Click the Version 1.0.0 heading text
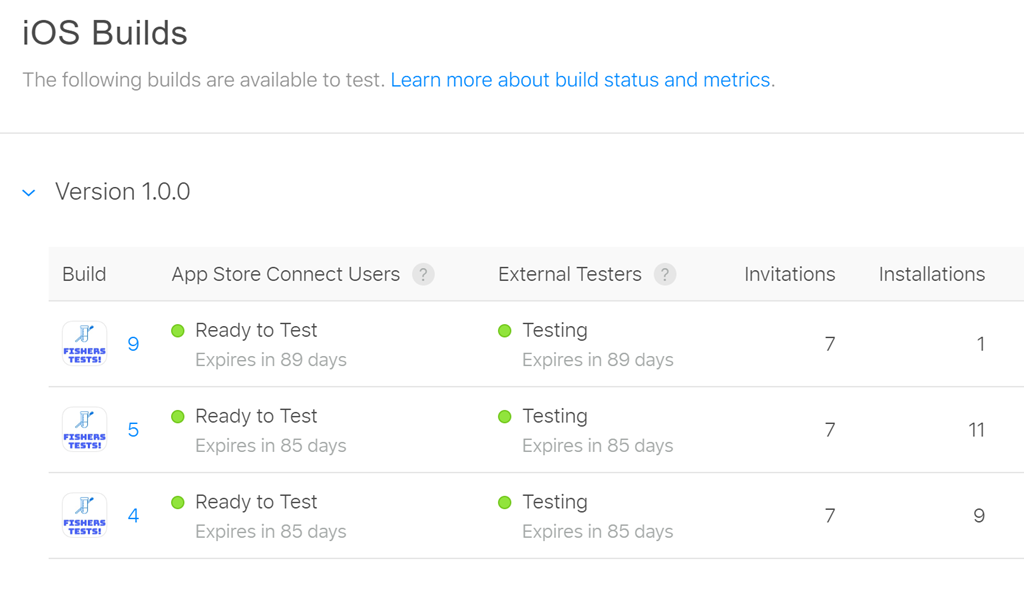The image size is (1024, 599). 123,192
